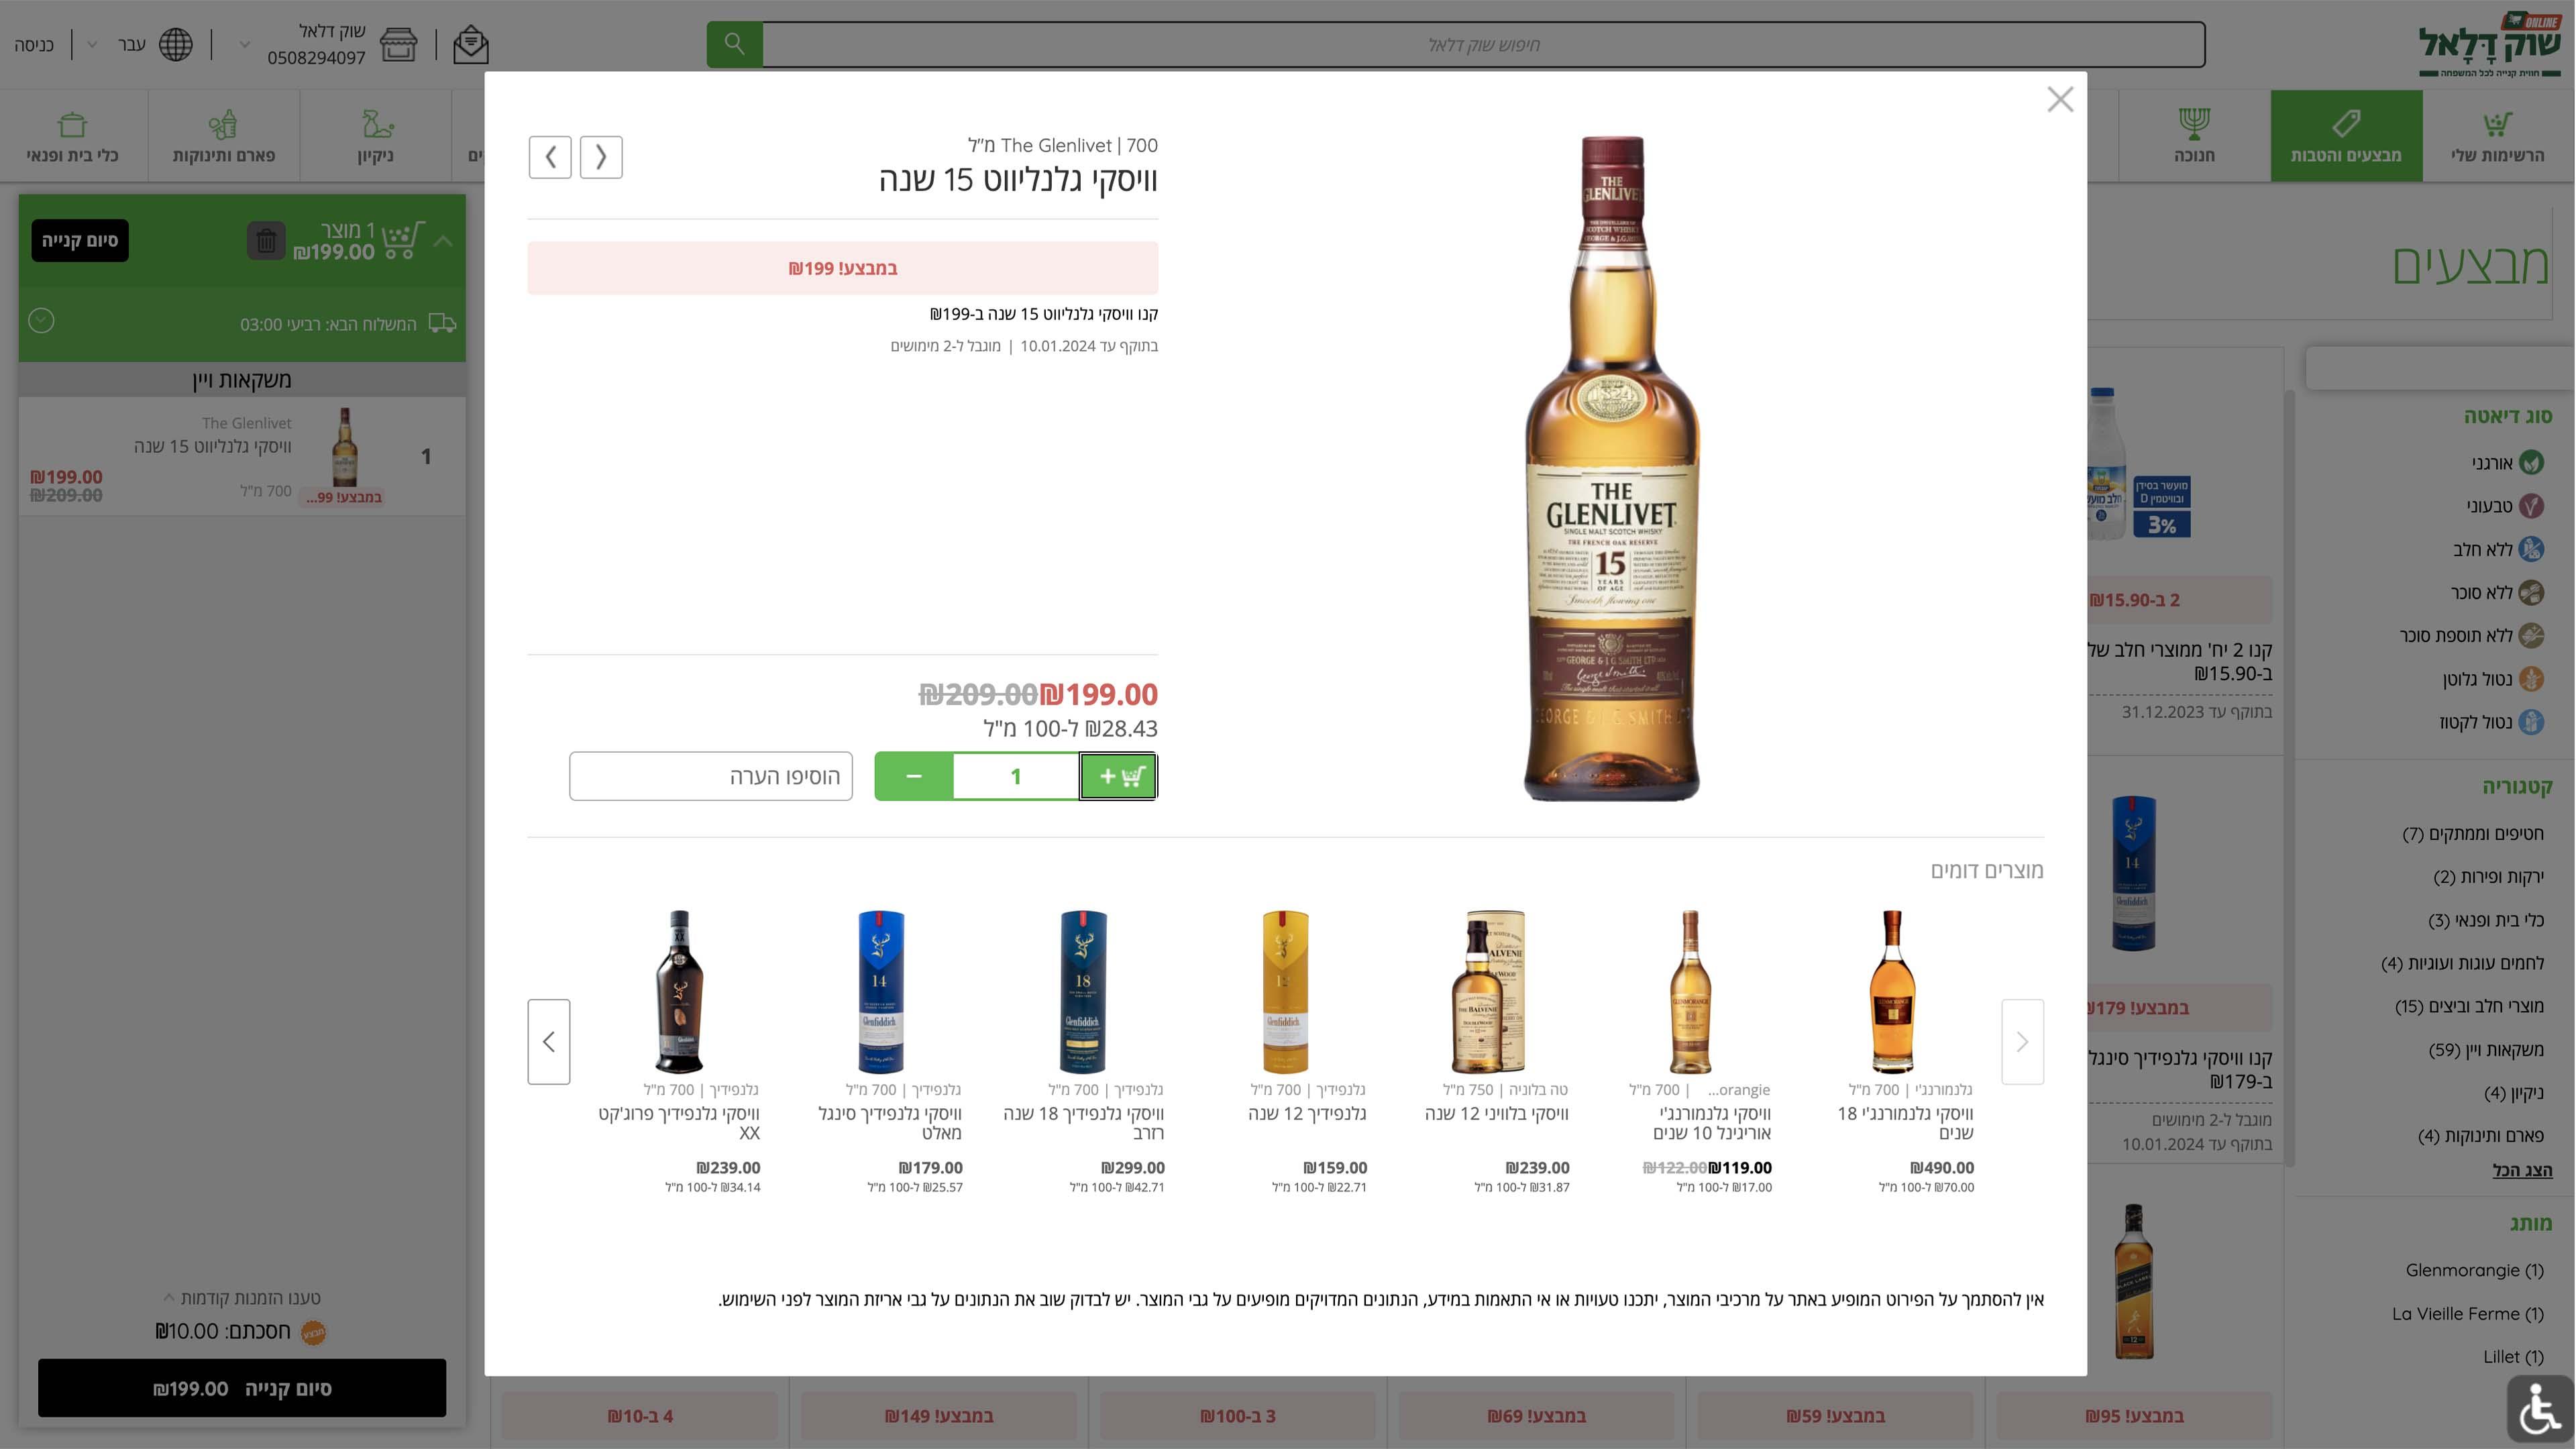The height and width of the screenshot is (1449, 2576).
Task: Click Glenlivet item thumbnail in cart
Action: pyautogui.click(x=345, y=447)
